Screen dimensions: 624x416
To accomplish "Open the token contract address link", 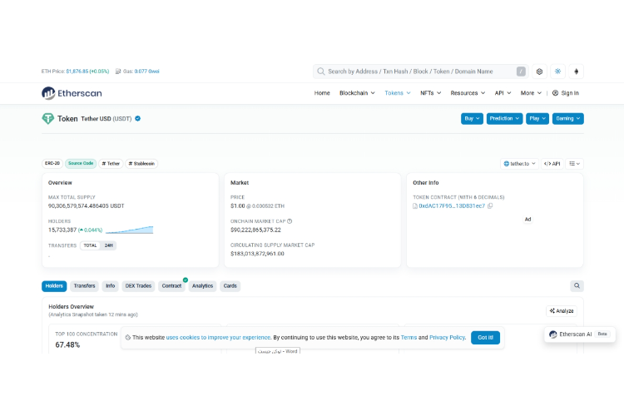I will pyautogui.click(x=452, y=206).
